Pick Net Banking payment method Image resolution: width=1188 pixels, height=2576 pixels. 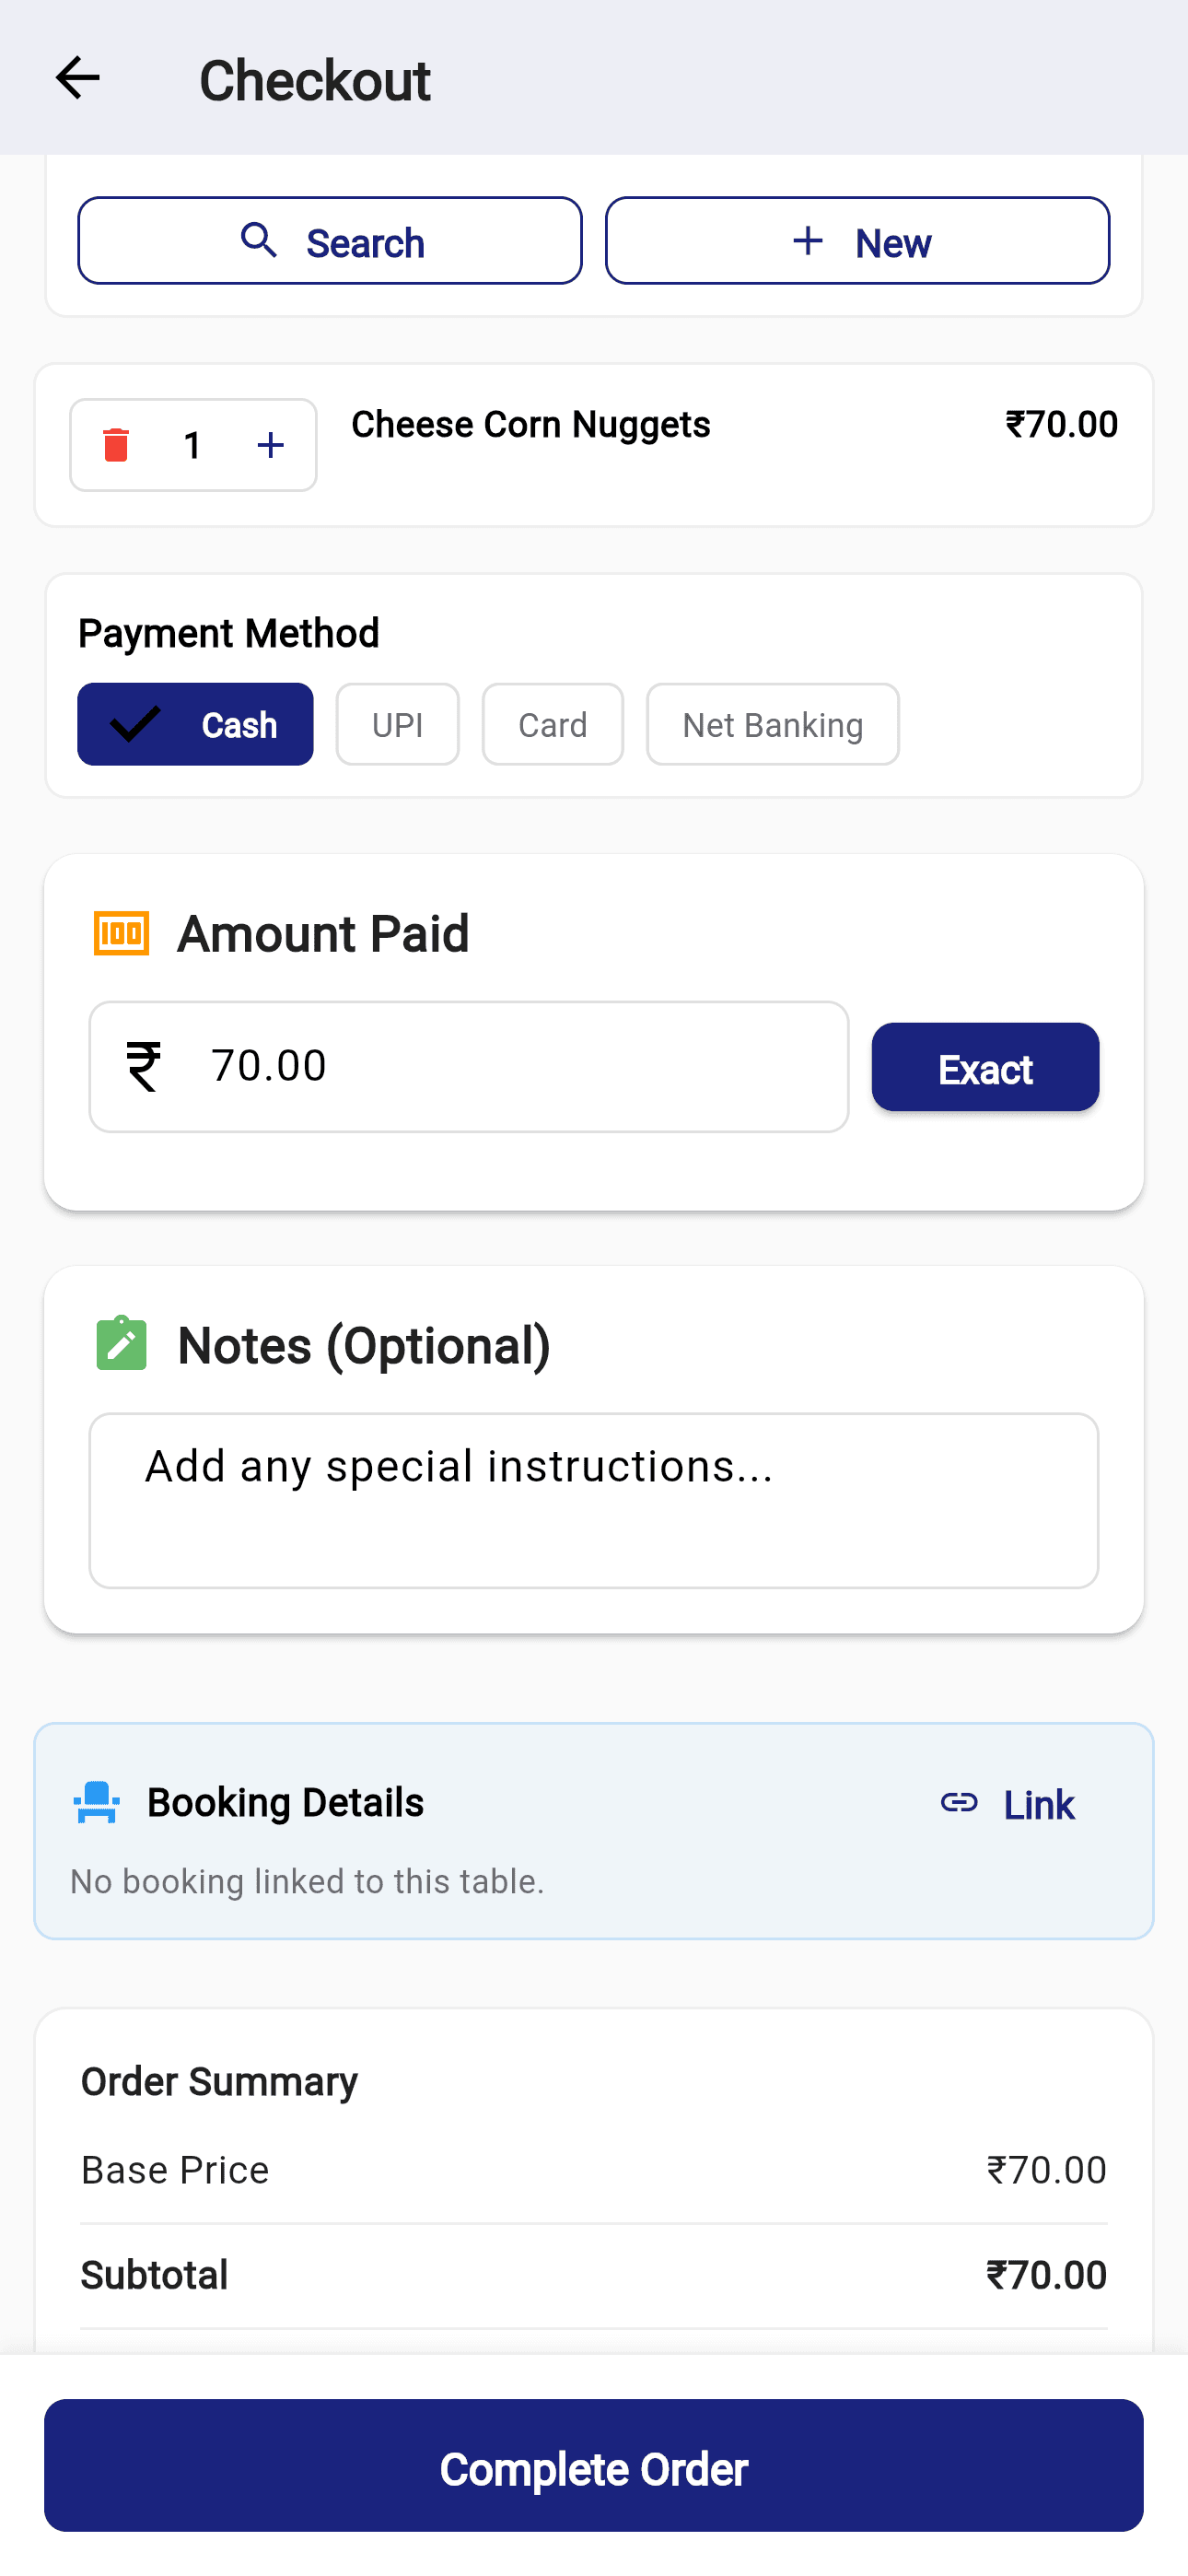pyautogui.click(x=772, y=724)
